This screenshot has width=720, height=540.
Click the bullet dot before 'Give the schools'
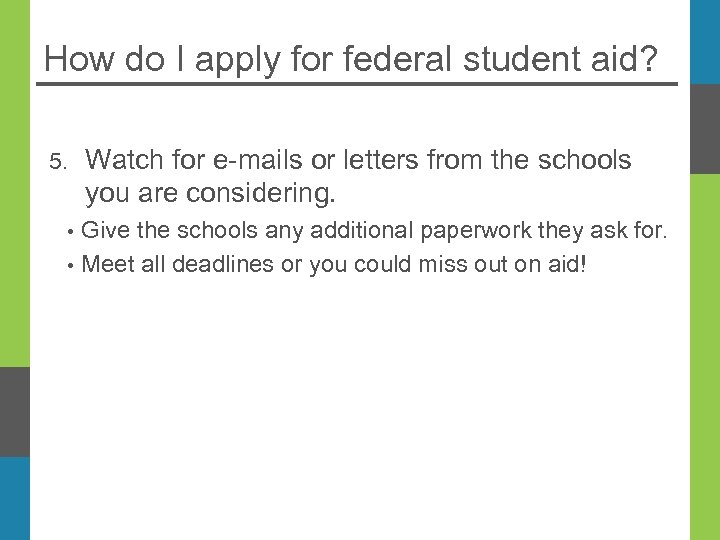click(x=71, y=233)
